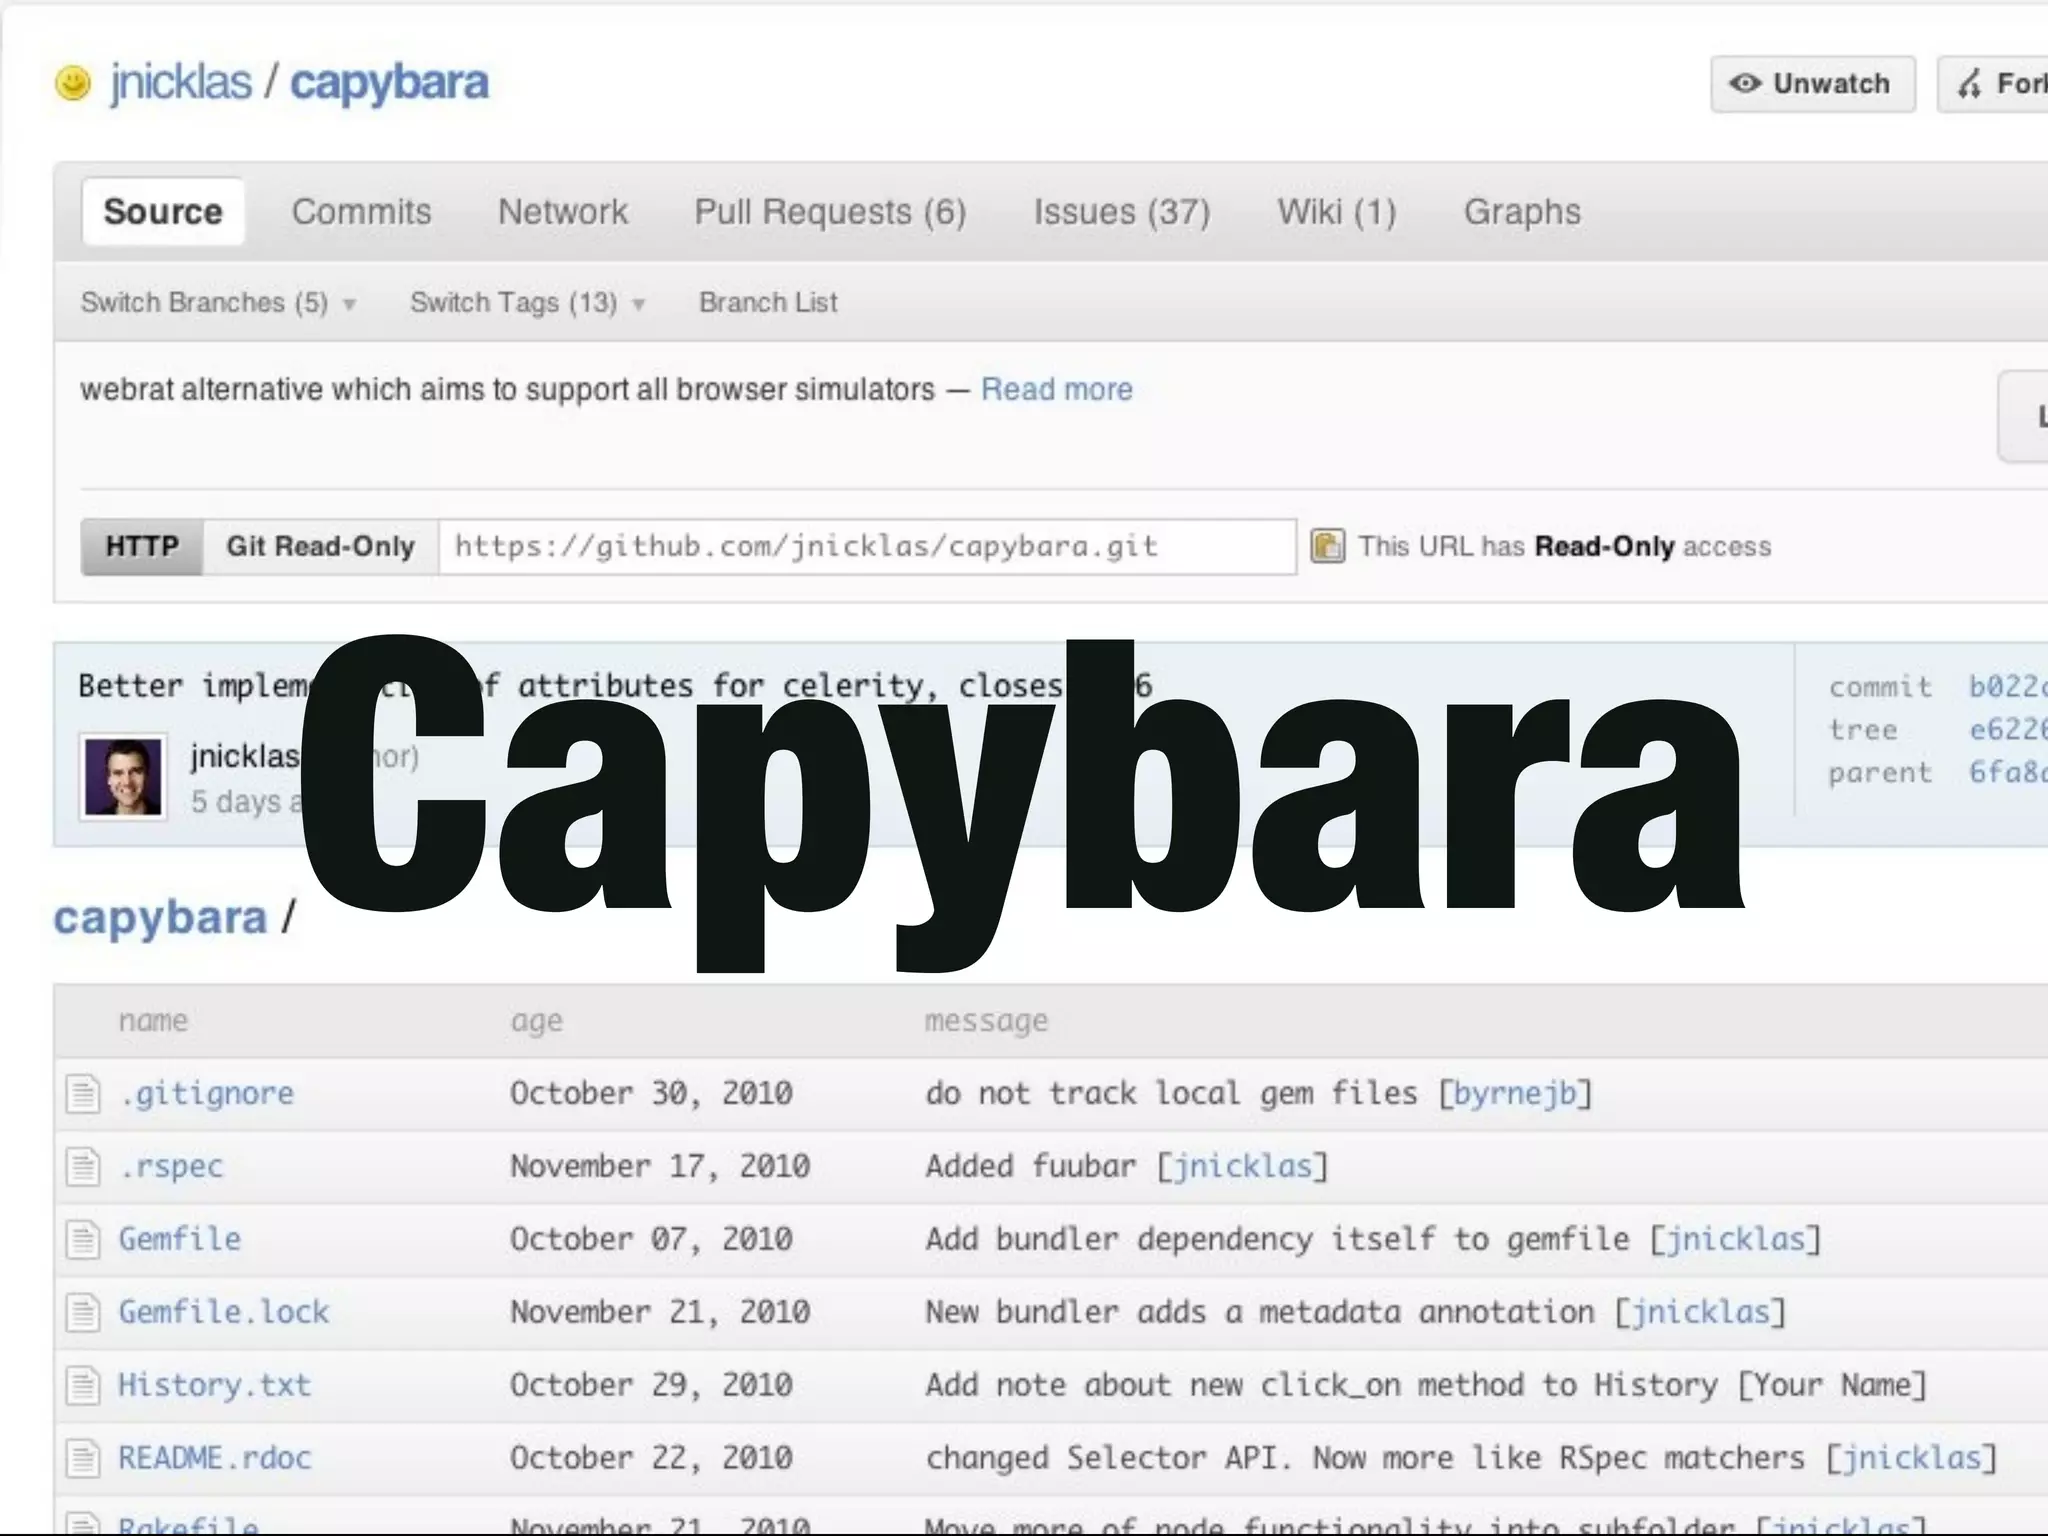The height and width of the screenshot is (1536, 2048).
Task: Open the .rspec file
Action: point(171,1167)
